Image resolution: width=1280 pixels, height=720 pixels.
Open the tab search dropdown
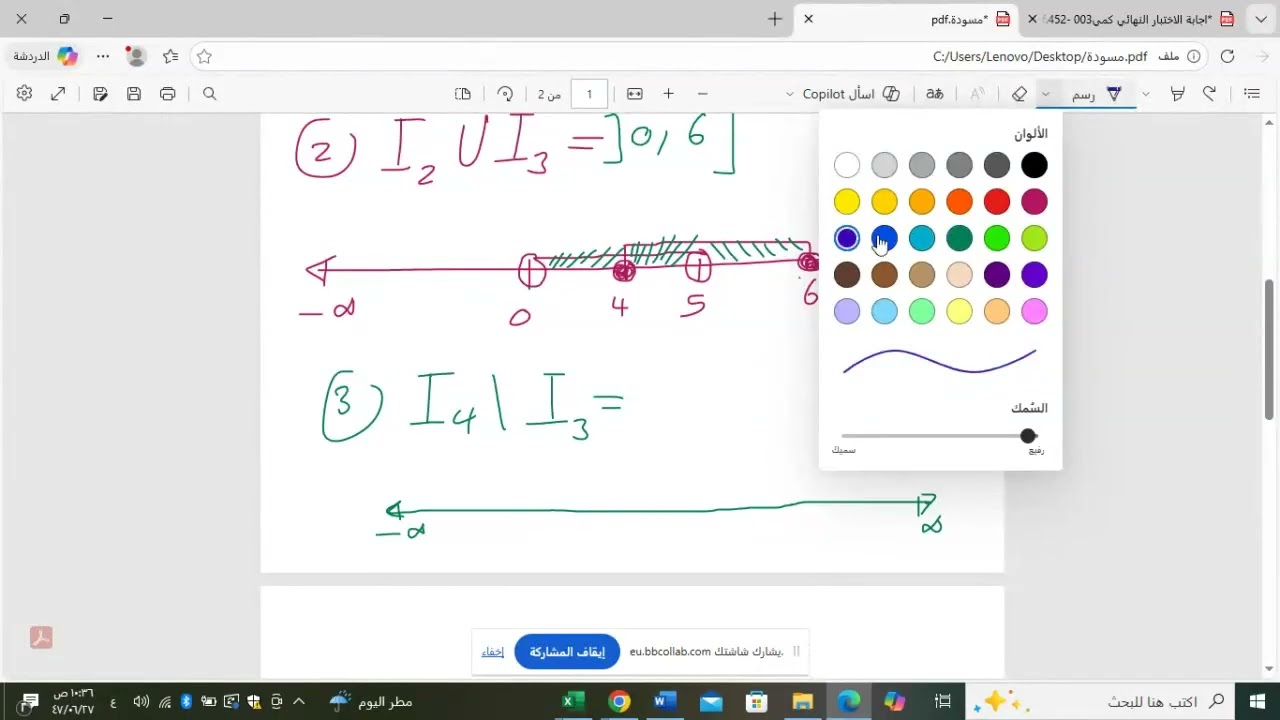point(1261,19)
